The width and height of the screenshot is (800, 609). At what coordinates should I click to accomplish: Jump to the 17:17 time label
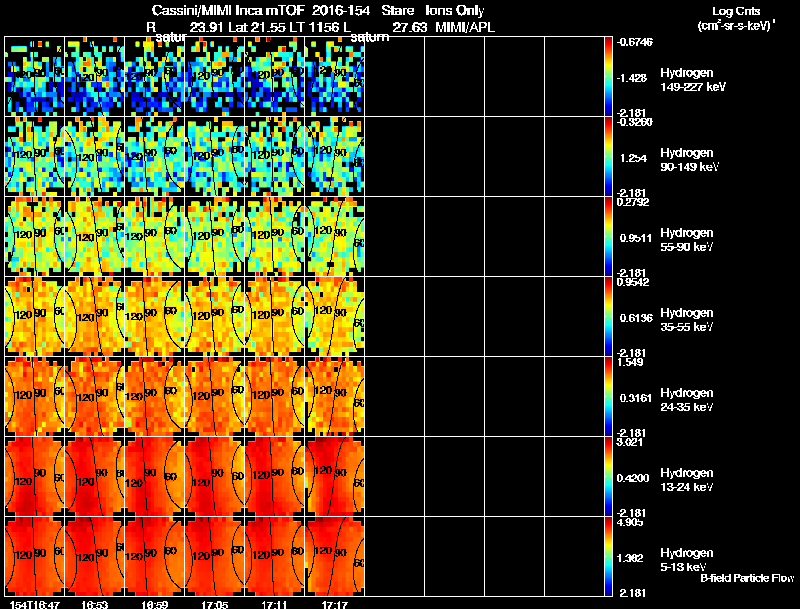pos(334,604)
